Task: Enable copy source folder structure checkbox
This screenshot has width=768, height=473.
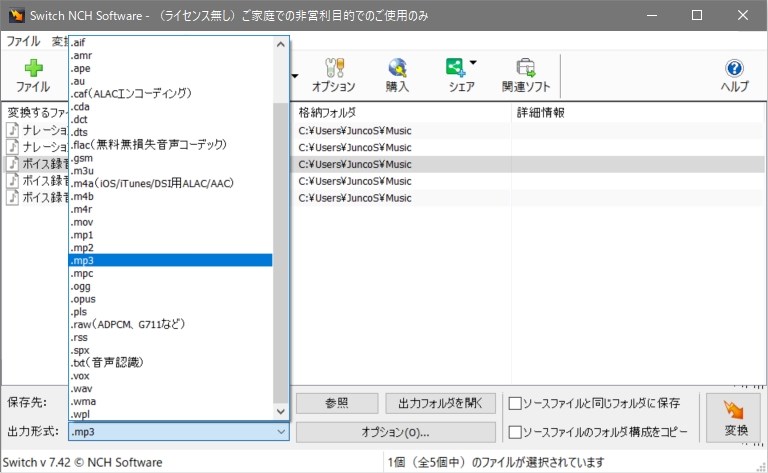Action: (x=515, y=432)
